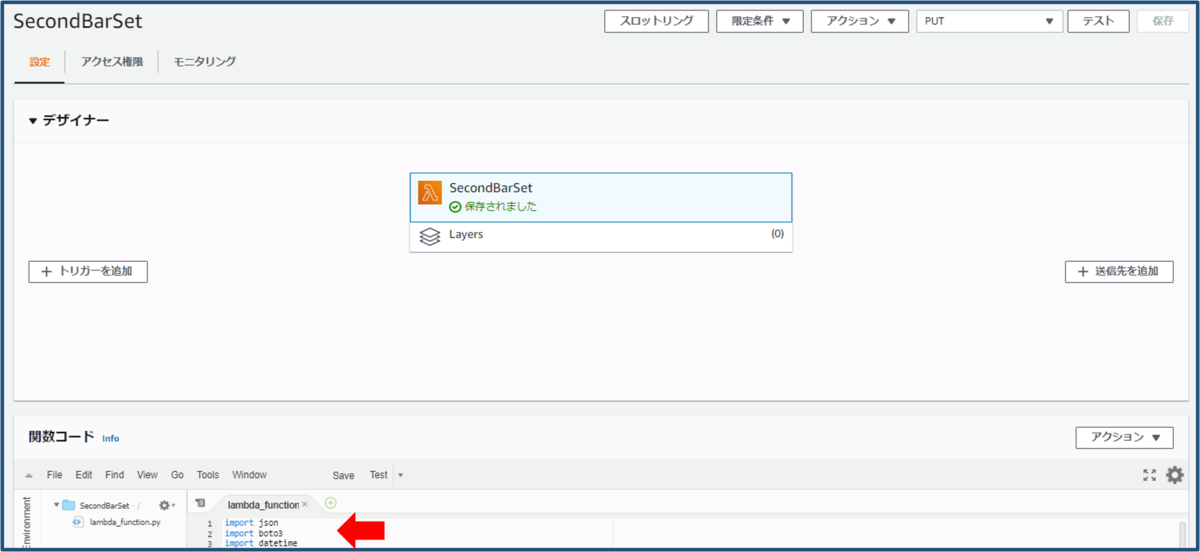Toggle editor fullscreen icon
1200x552 pixels.
click(x=1150, y=475)
